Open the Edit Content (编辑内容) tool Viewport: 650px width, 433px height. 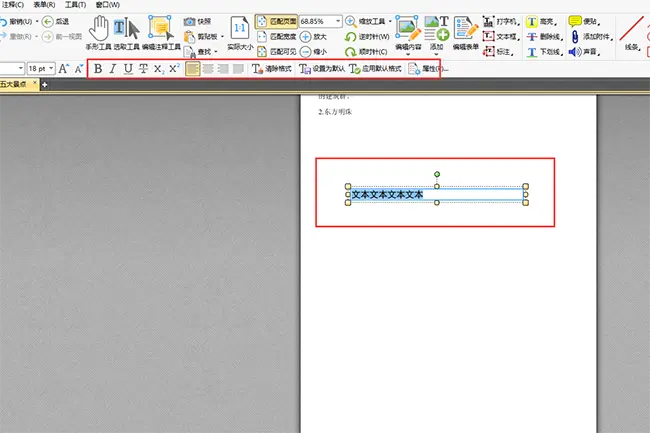[408, 33]
